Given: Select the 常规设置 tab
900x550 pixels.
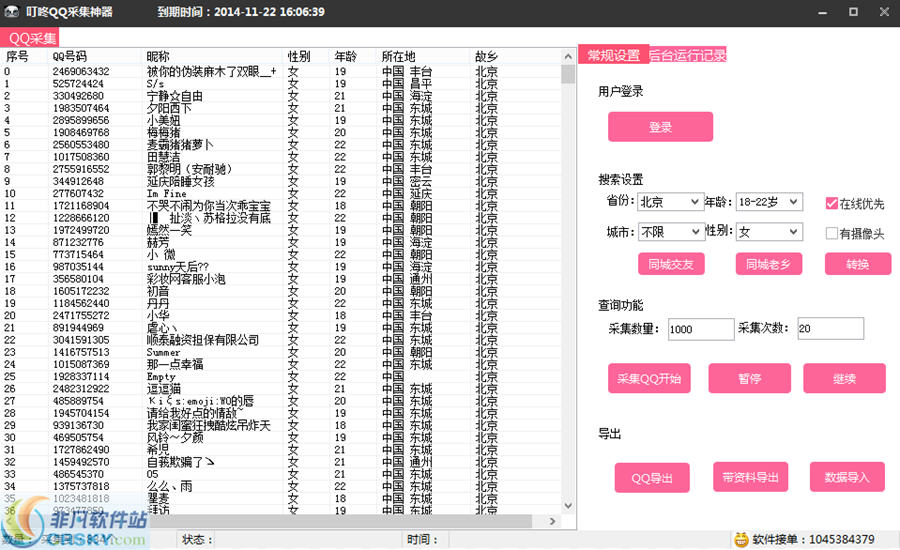Looking at the screenshot, I should 614,55.
